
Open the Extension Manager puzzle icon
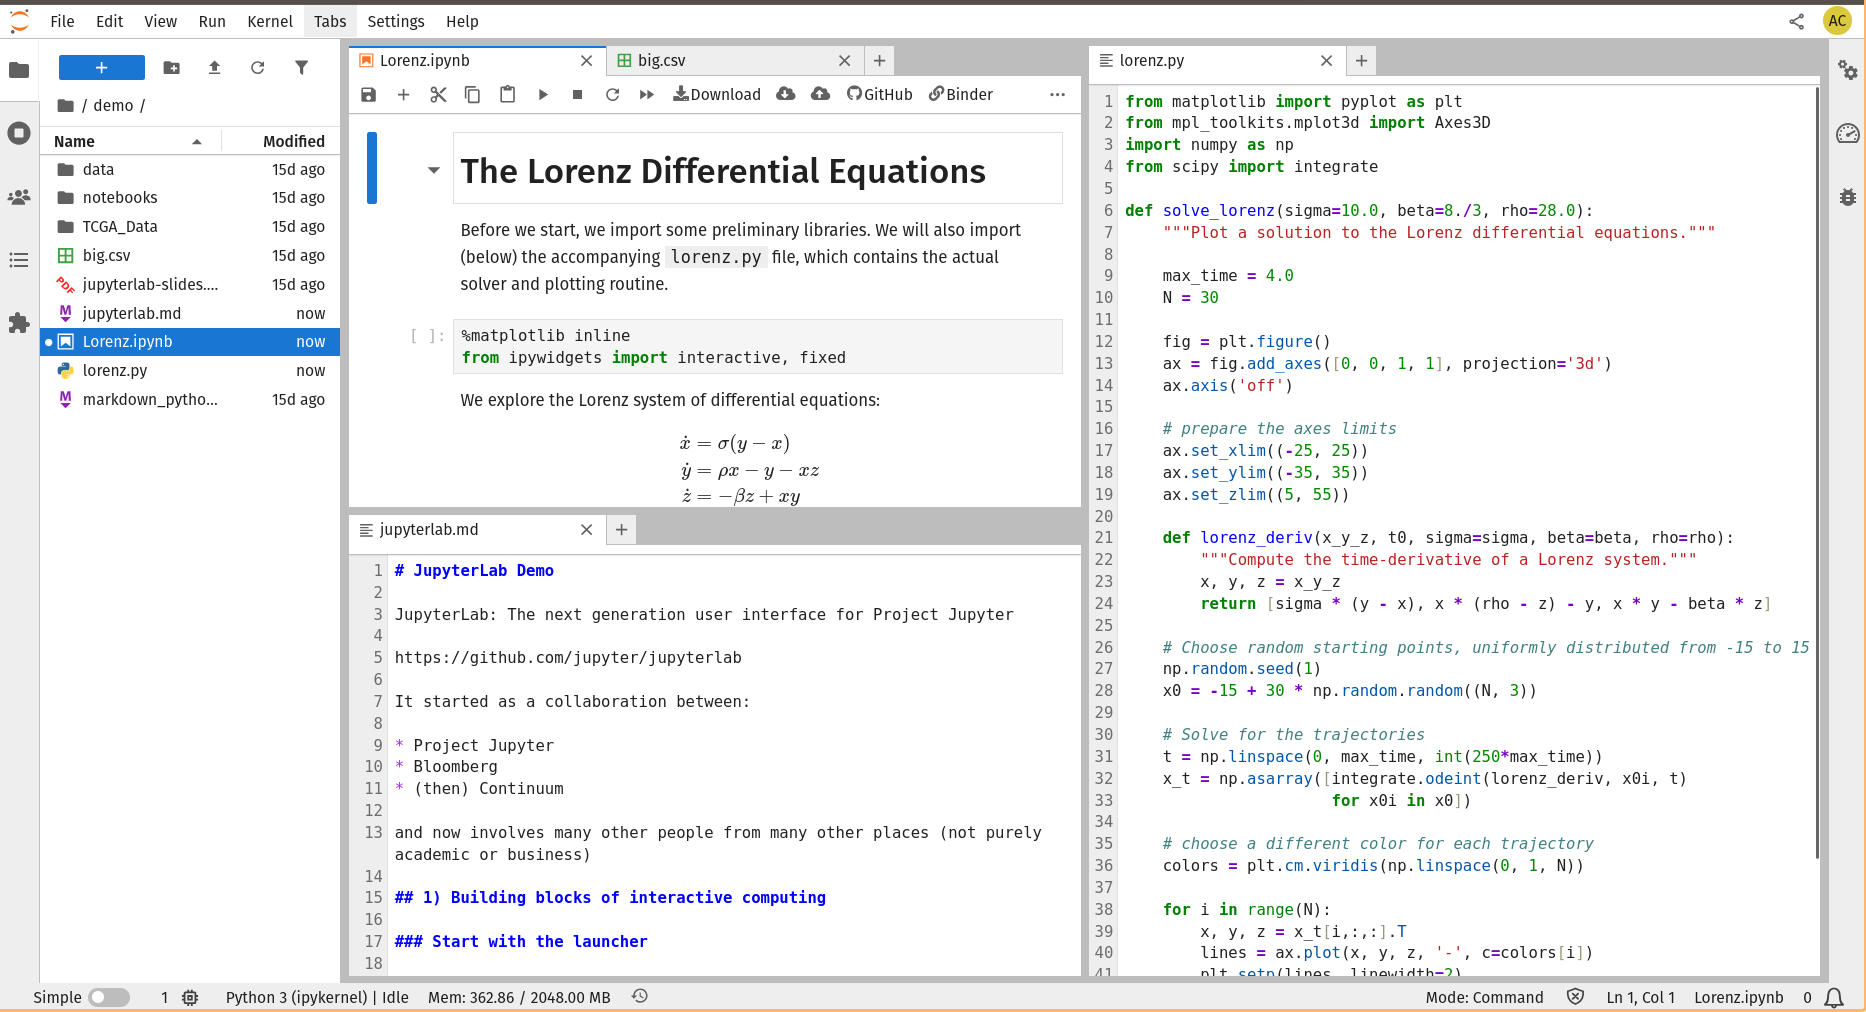(19, 323)
